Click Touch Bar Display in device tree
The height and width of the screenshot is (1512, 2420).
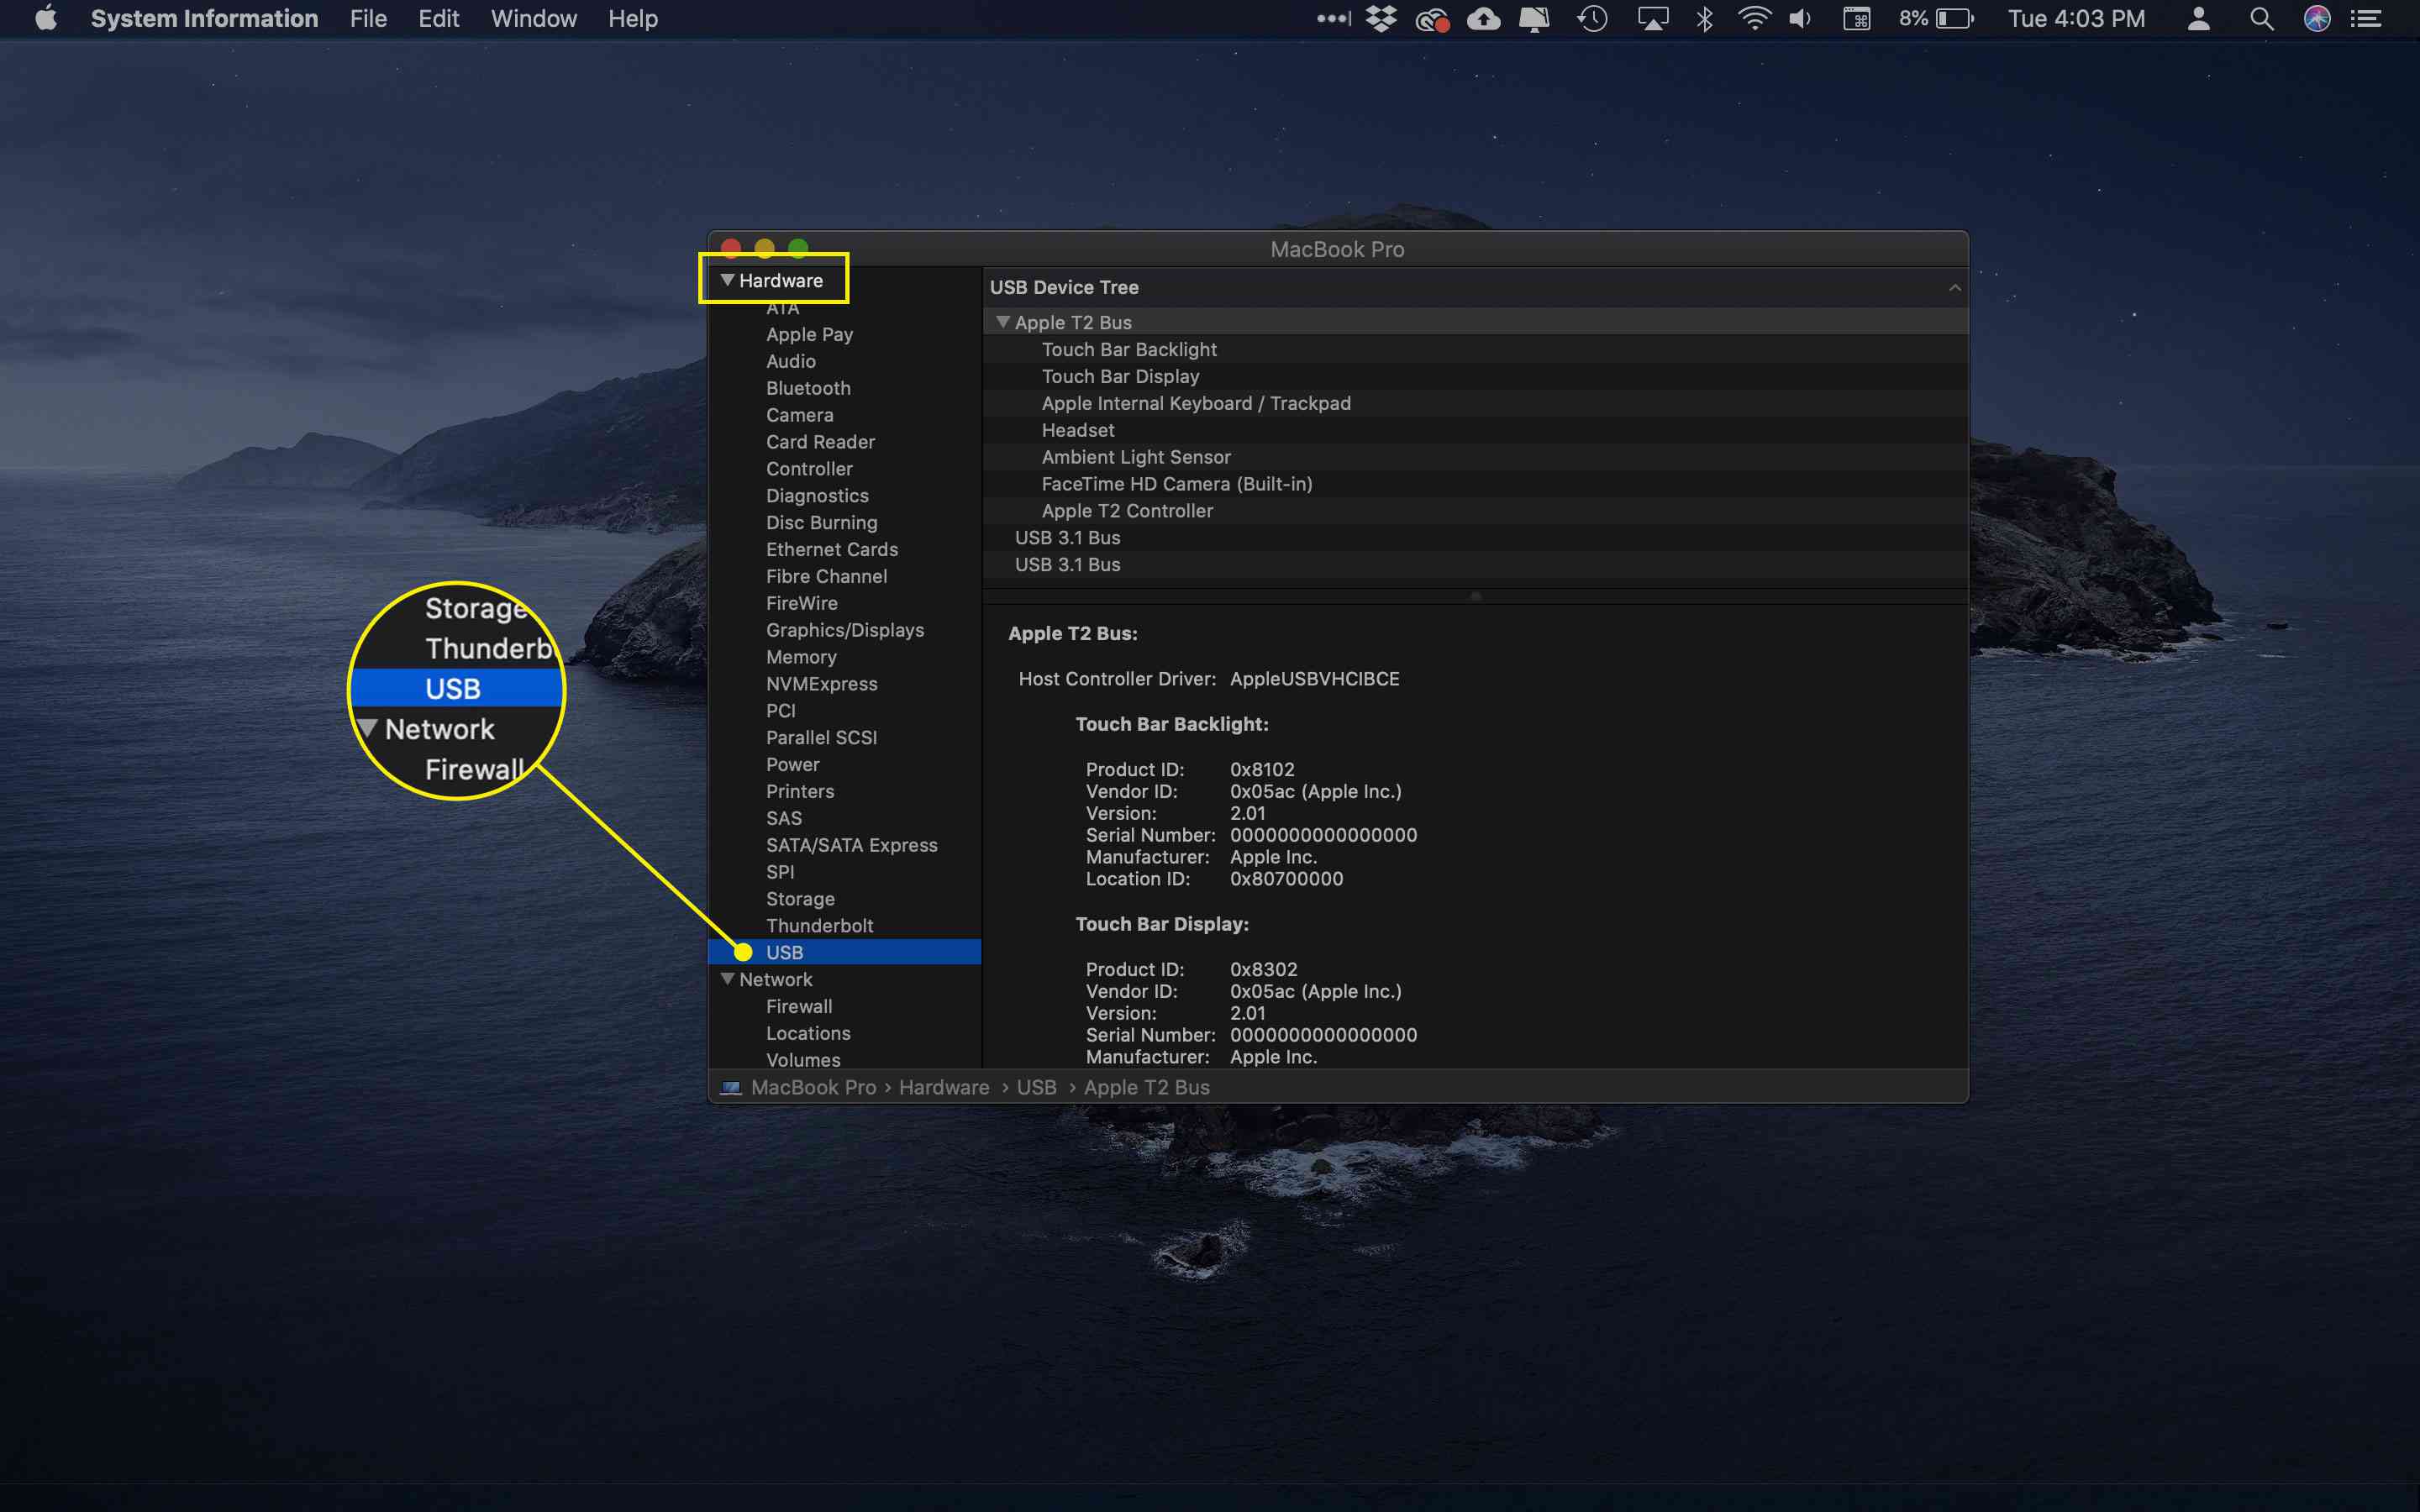click(x=1120, y=376)
